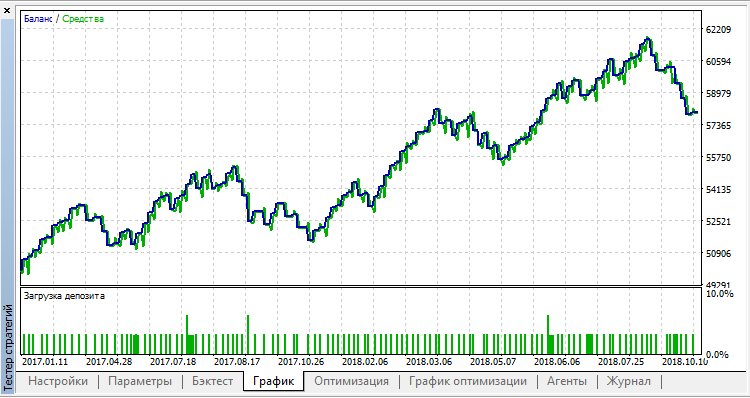Click the 2018.05.07 date label
750x398 pixels.
pyautogui.click(x=493, y=361)
